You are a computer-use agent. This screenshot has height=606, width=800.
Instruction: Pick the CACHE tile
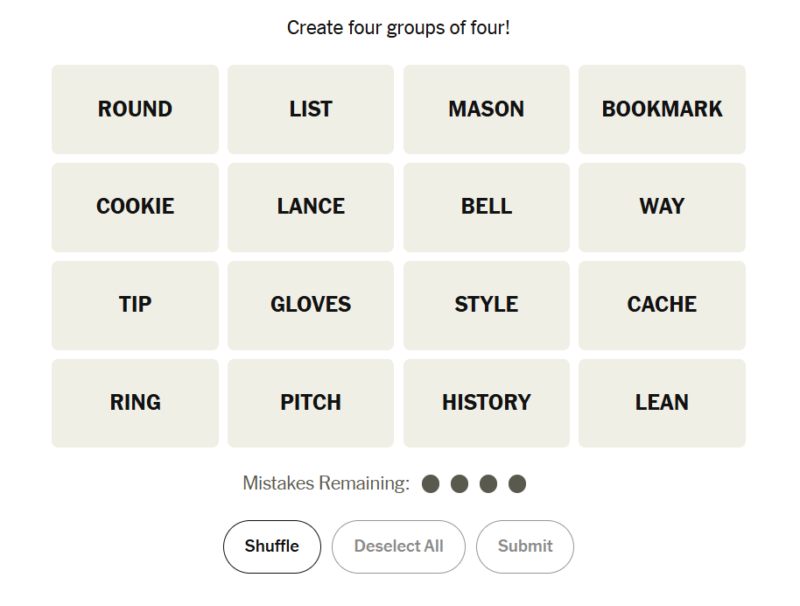pos(662,305)
